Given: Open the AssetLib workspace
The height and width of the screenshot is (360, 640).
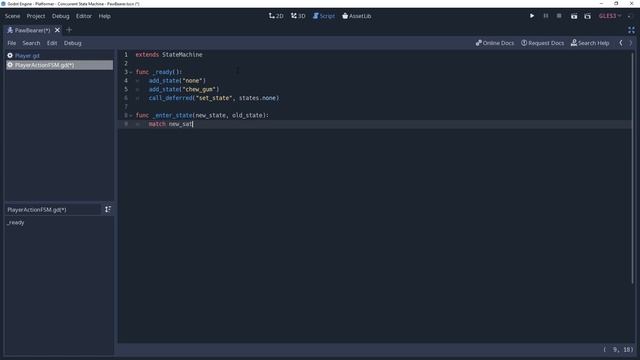Looking at the screenshot, I should [357, 16].
